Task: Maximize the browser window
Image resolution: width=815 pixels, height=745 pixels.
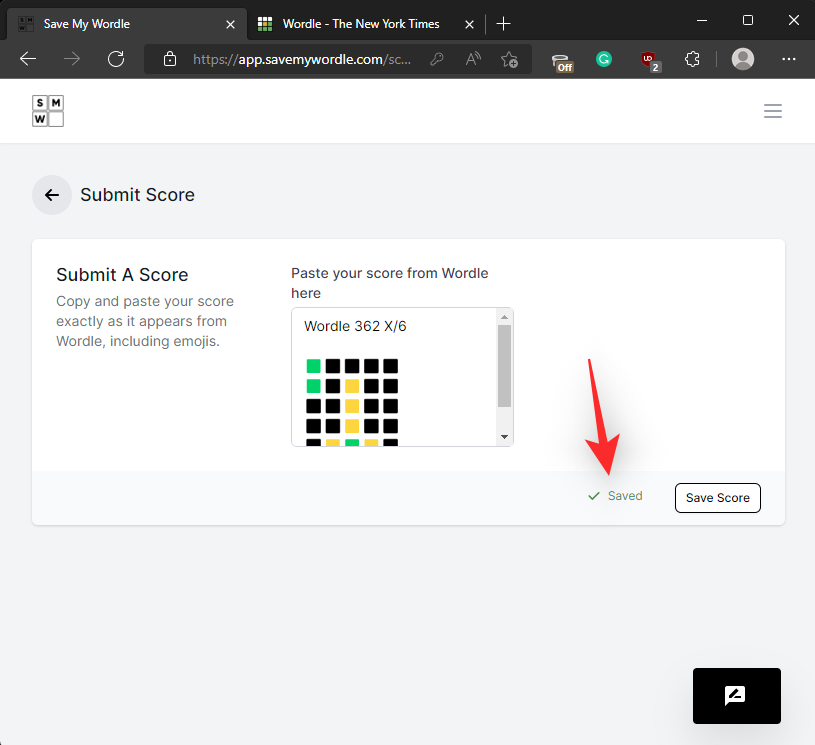Action: (748, 20)
